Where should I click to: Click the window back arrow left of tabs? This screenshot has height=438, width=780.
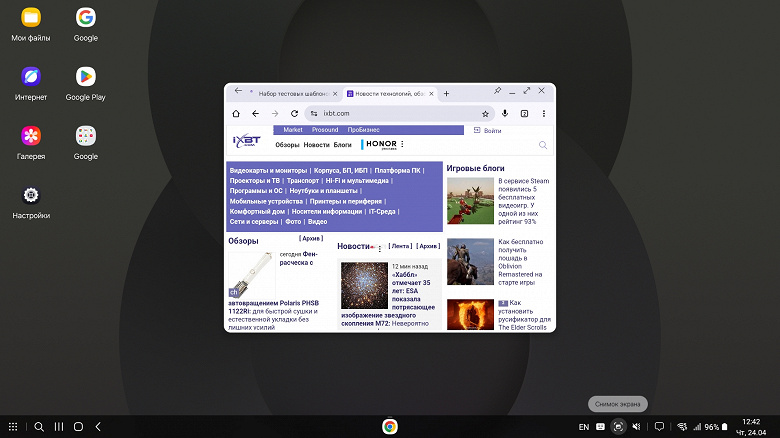tap(238, 91)
